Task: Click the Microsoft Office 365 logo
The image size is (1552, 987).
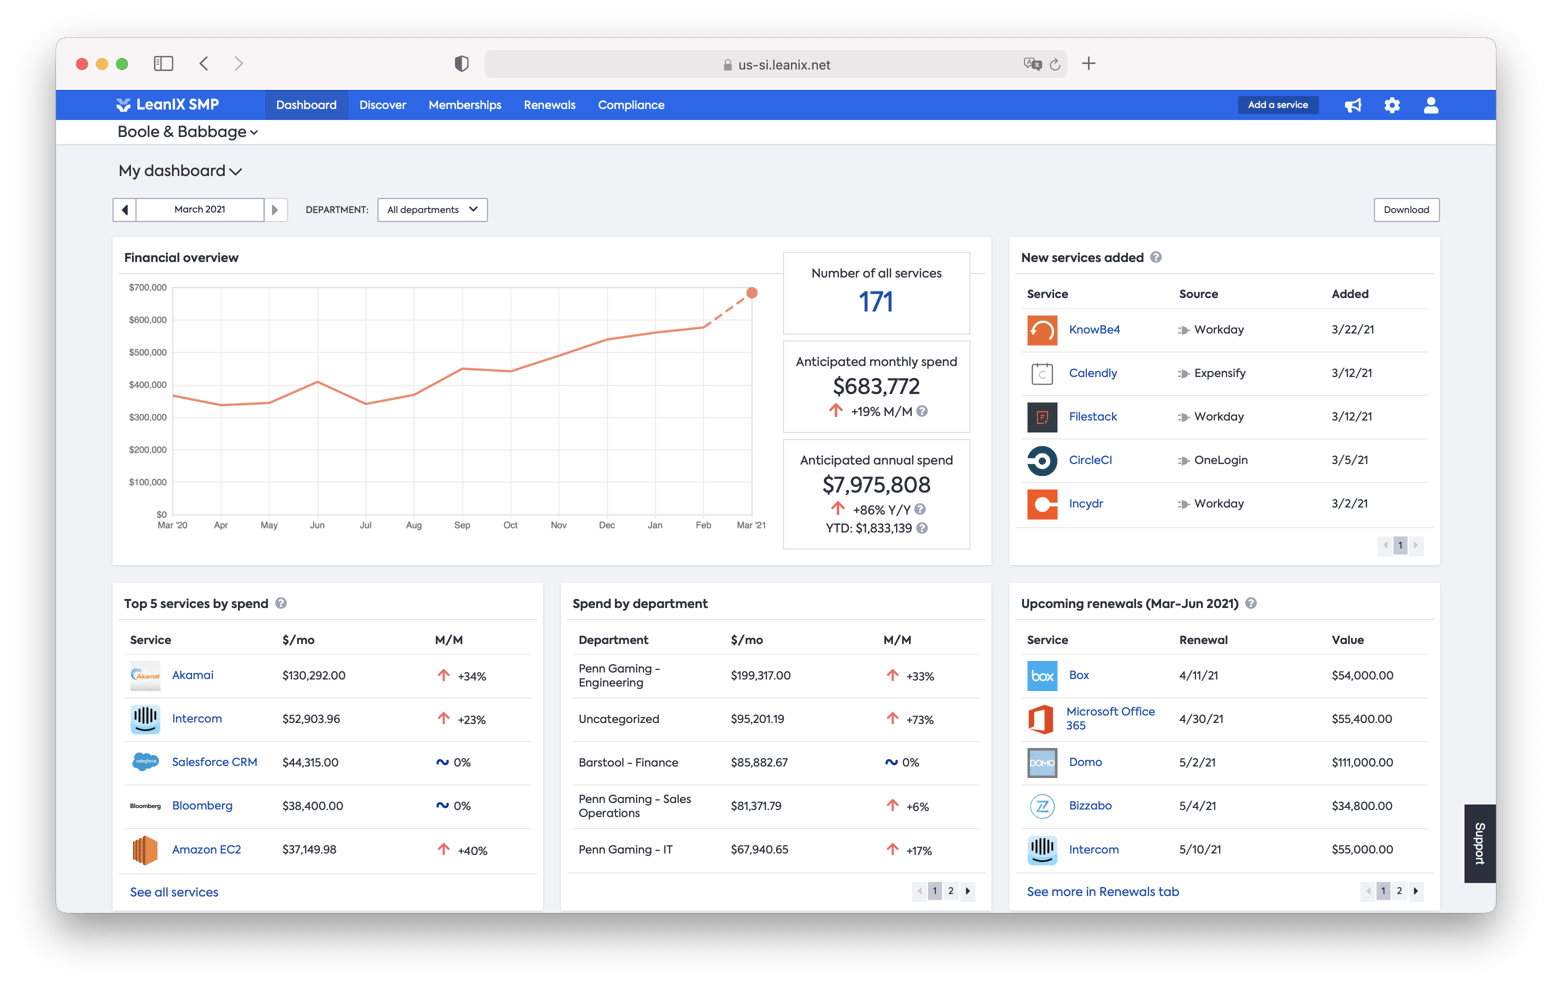Action: pos(1042,719)
